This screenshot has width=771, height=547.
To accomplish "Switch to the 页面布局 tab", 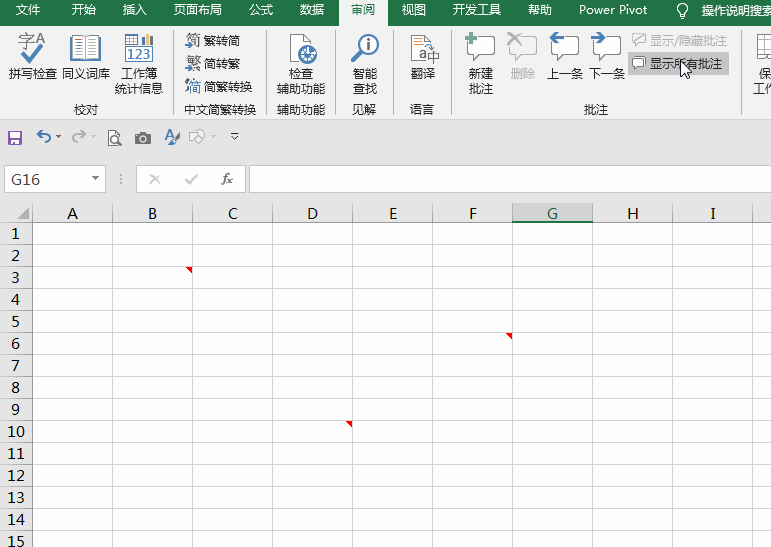I will pyautogui.click(x=197, y=10).
